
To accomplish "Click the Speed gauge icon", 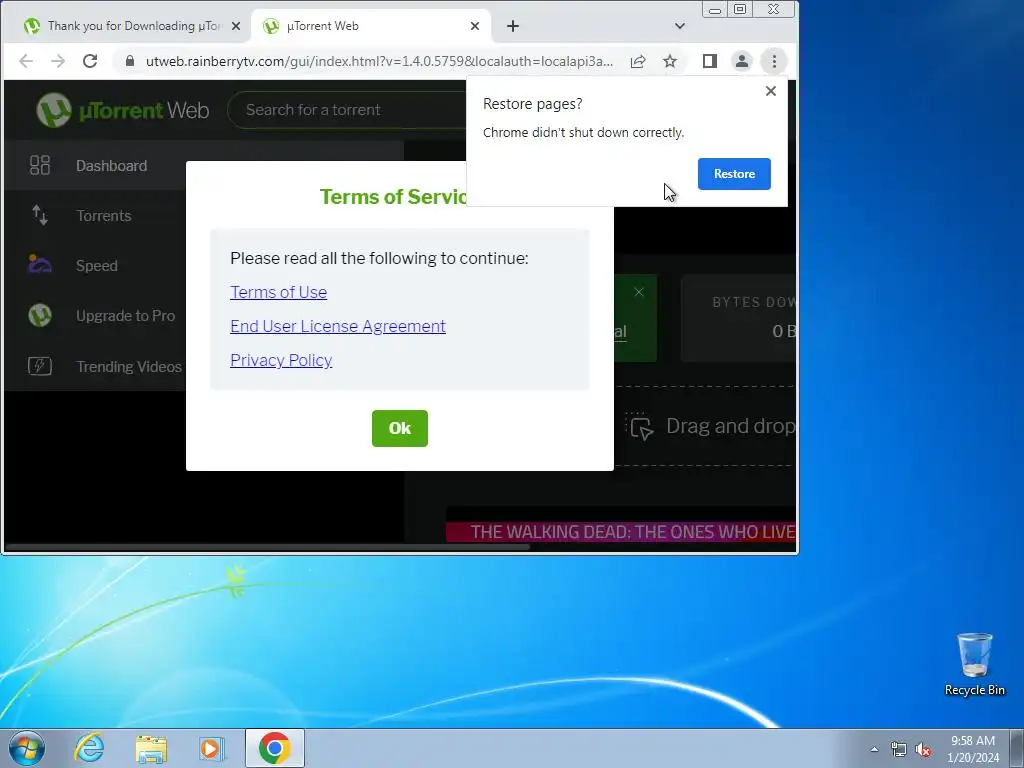I will click(x=40, y=264).
